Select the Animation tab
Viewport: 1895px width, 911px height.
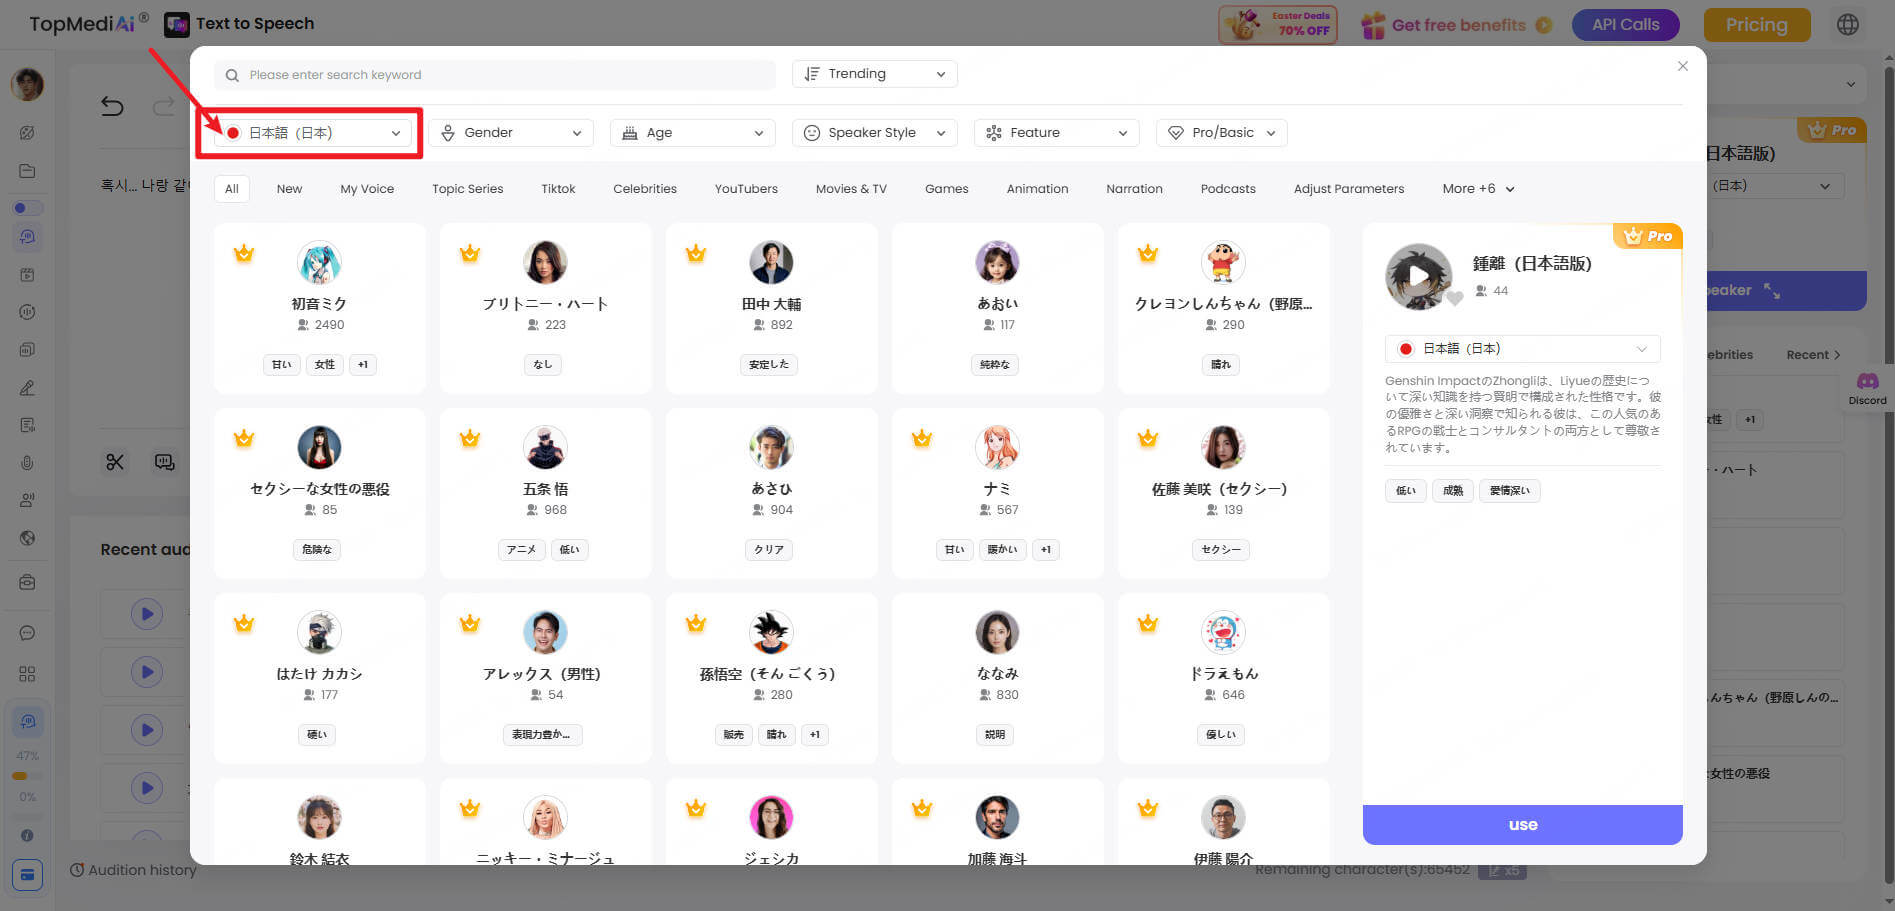[x=1037, y=189]
